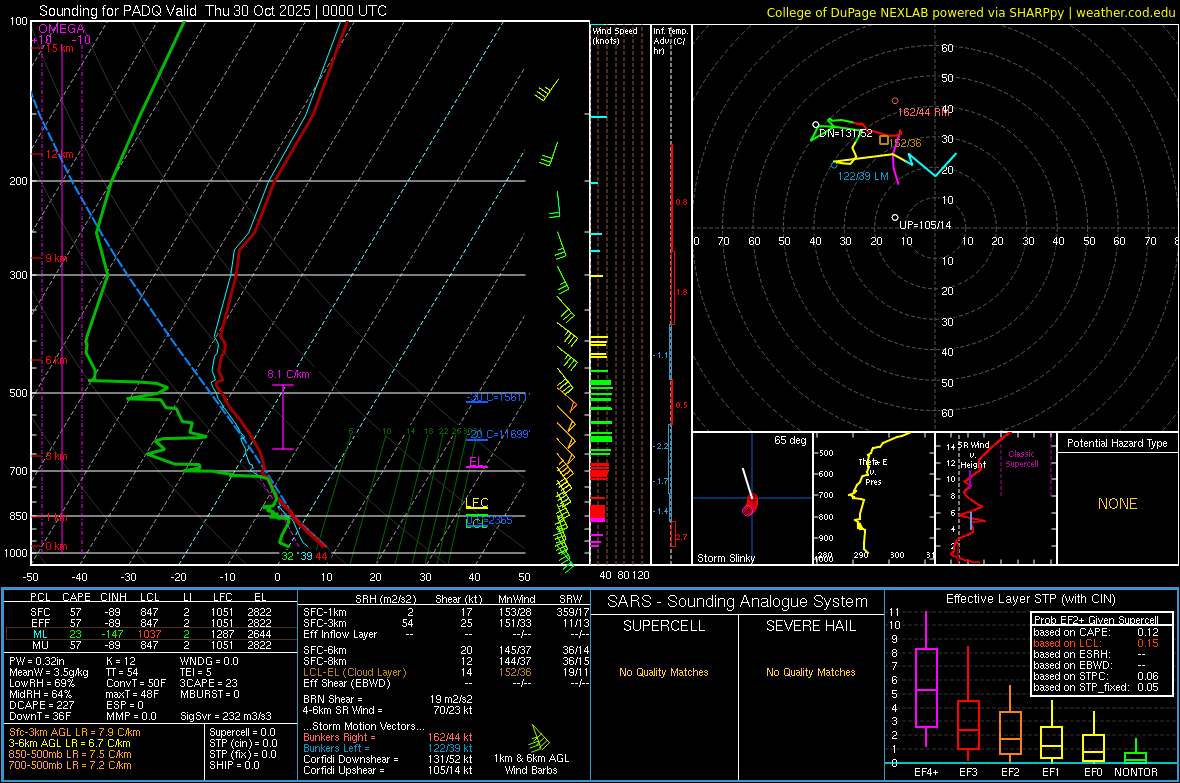Click the '-30 C=15811' height annotation
Screen dimensions: 1180x783
pos(497,397)
